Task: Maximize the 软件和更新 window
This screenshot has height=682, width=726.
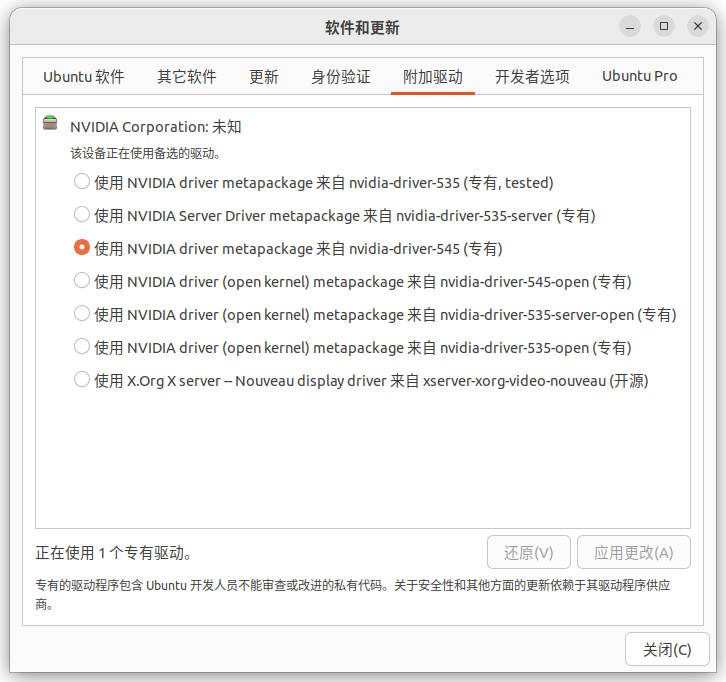Action: (x=664, y=26)
